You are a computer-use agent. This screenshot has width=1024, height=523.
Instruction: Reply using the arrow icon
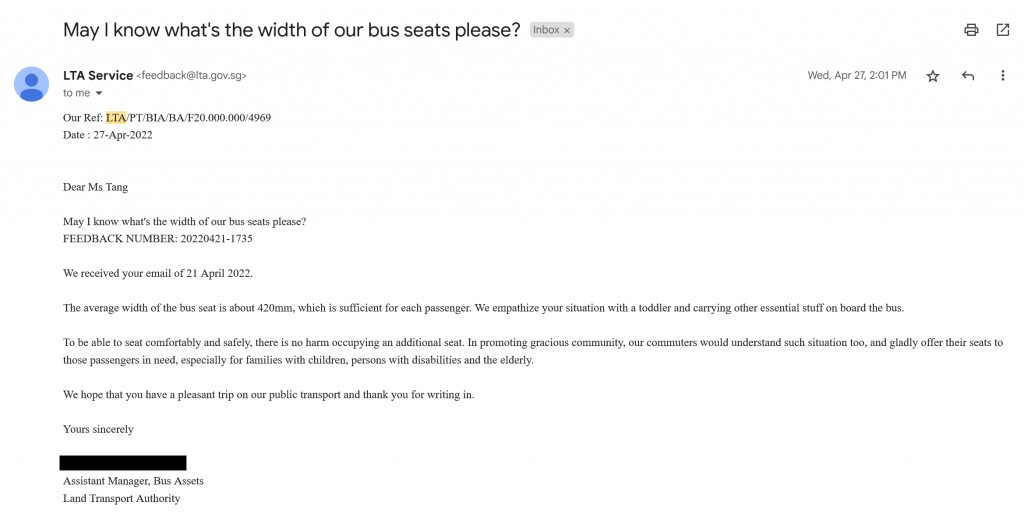(x=968, y=76)
